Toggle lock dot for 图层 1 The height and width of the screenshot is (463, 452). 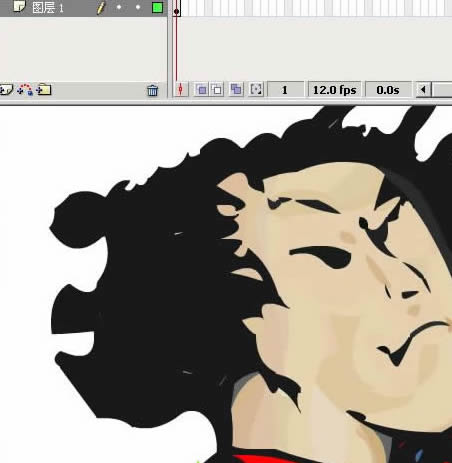[x=138, y=7]
